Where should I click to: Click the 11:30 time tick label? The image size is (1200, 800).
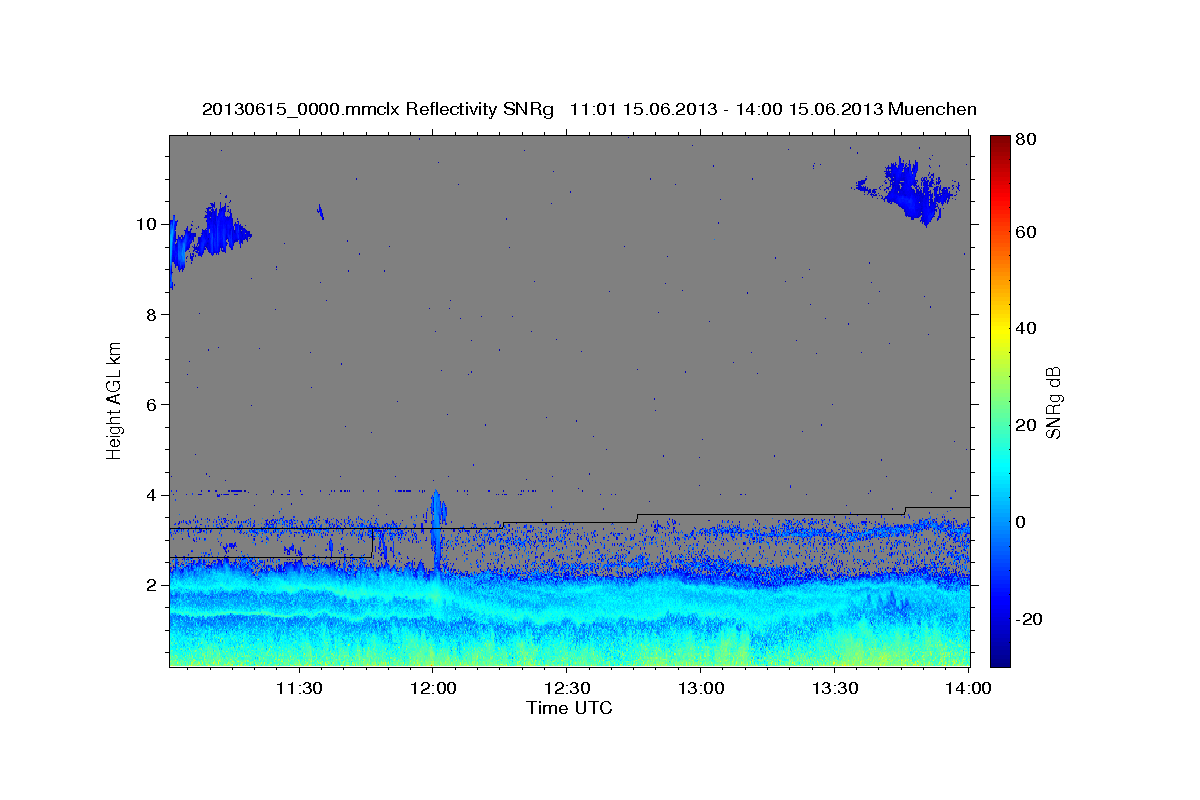(298, 688)
